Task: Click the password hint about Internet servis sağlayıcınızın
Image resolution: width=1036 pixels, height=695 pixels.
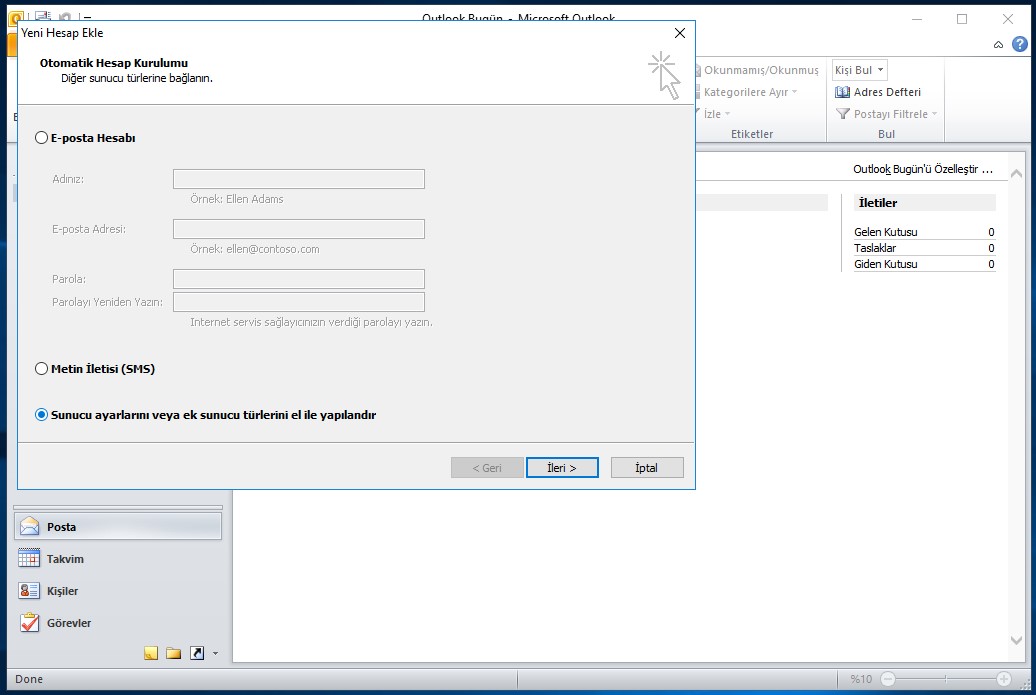Action: [x=311, y=322]
